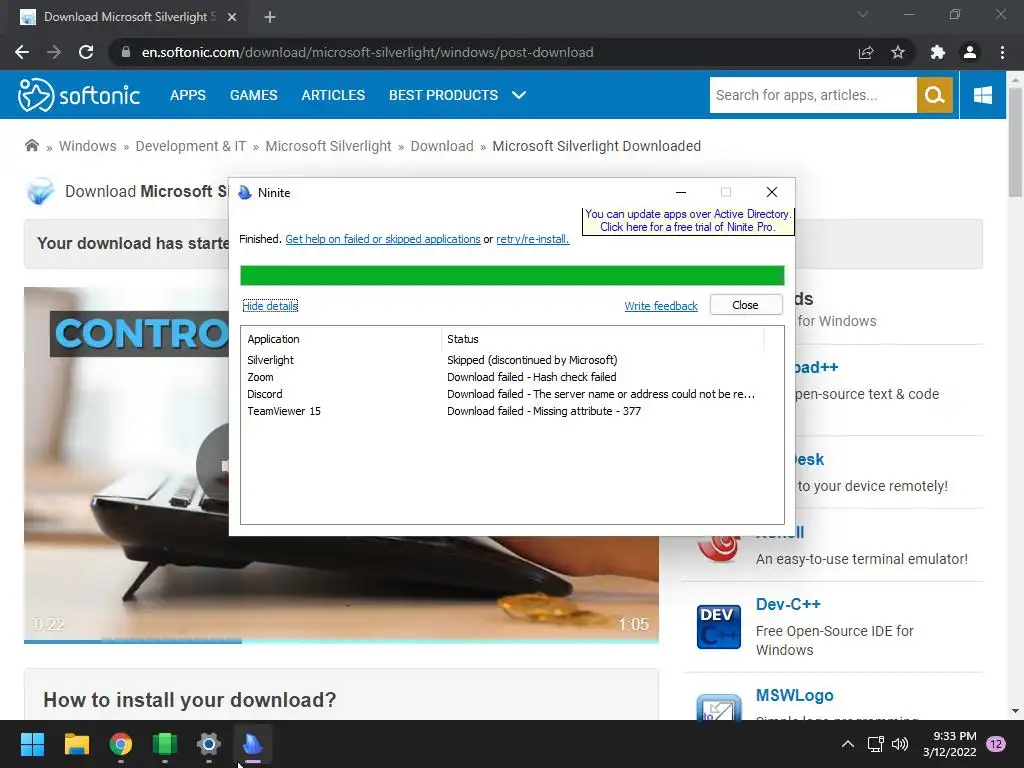Click the browser forward arrow
The height and width of the screenshot is (768, 1024).
click(x=54, y=52)
